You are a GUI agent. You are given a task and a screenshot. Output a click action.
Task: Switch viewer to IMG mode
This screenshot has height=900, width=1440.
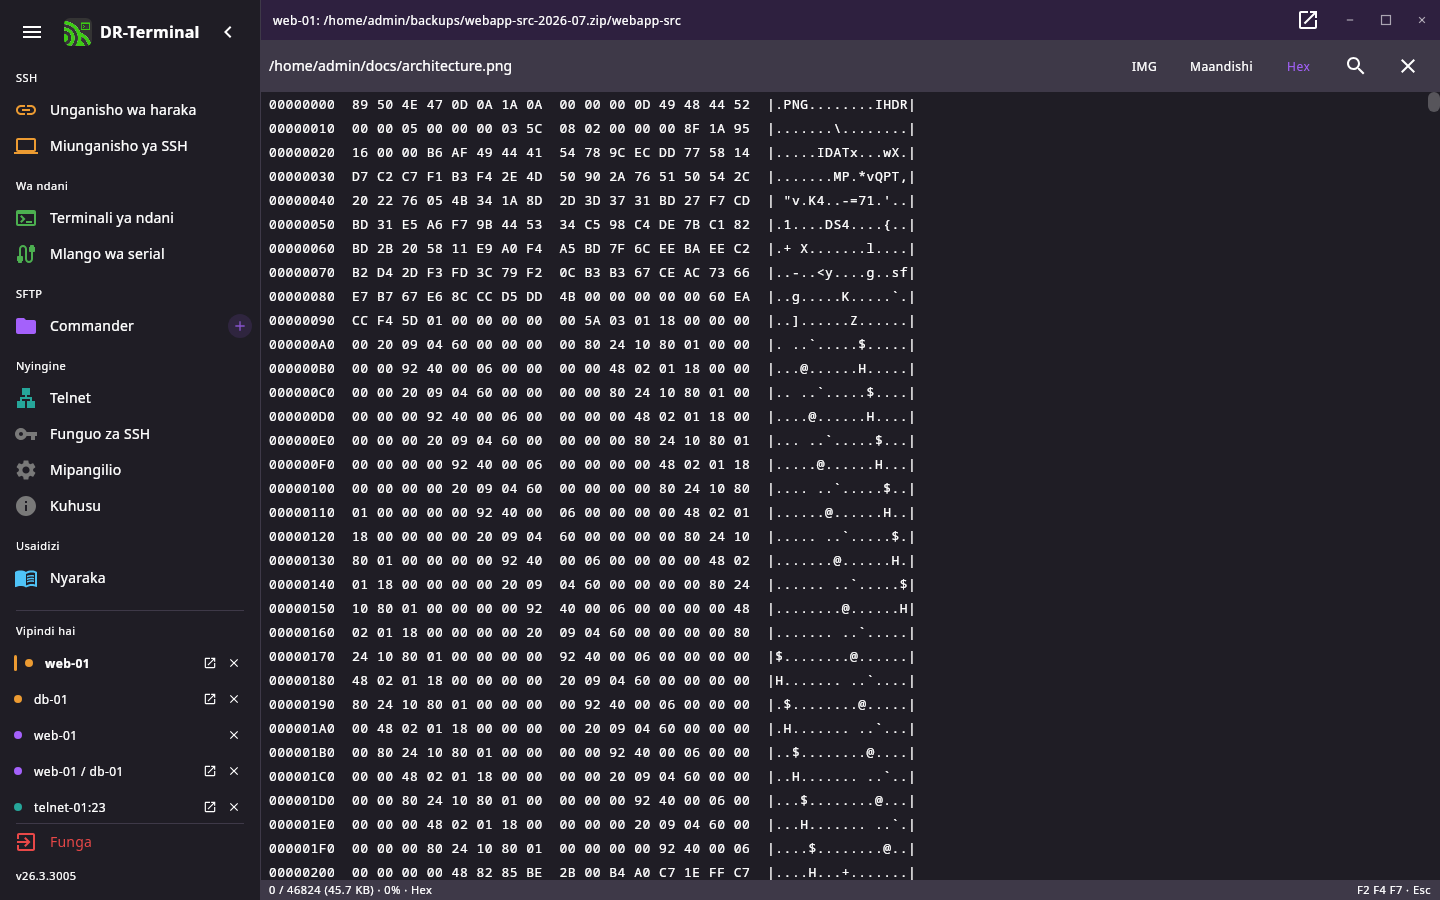[1144, 66]
